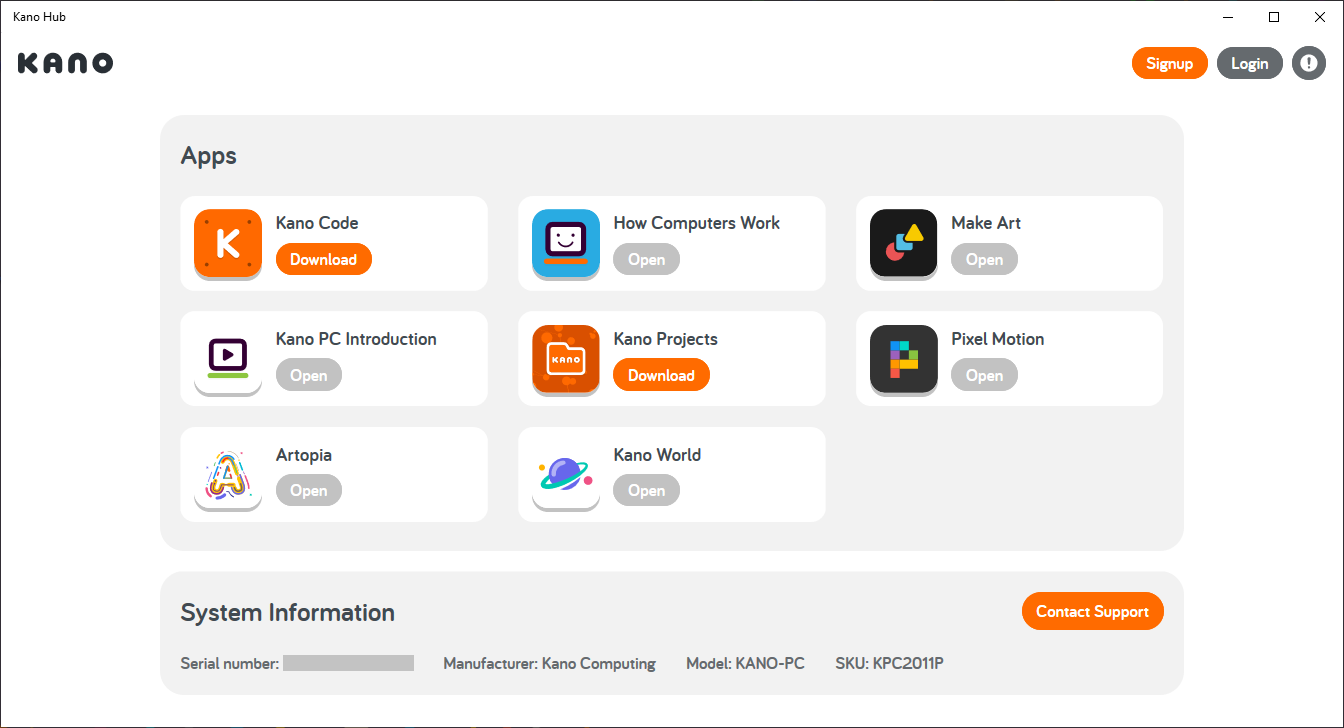Maximize the Kano Hub window
This screenshot has width=1344, height=728.
point(1274,17)
